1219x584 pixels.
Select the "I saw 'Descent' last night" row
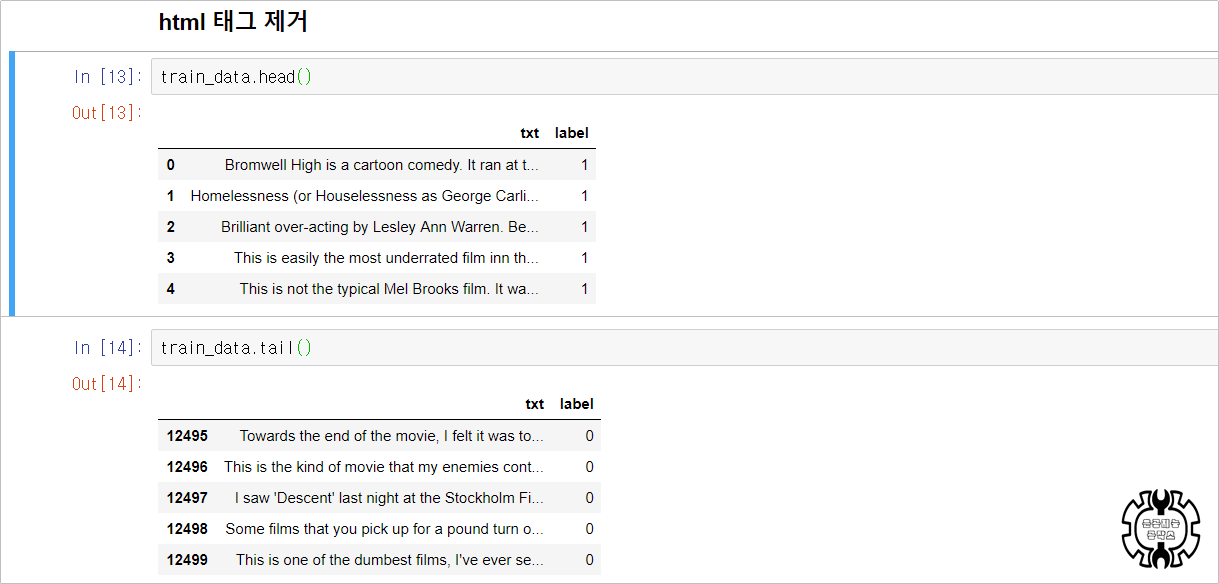pos(379,498)
